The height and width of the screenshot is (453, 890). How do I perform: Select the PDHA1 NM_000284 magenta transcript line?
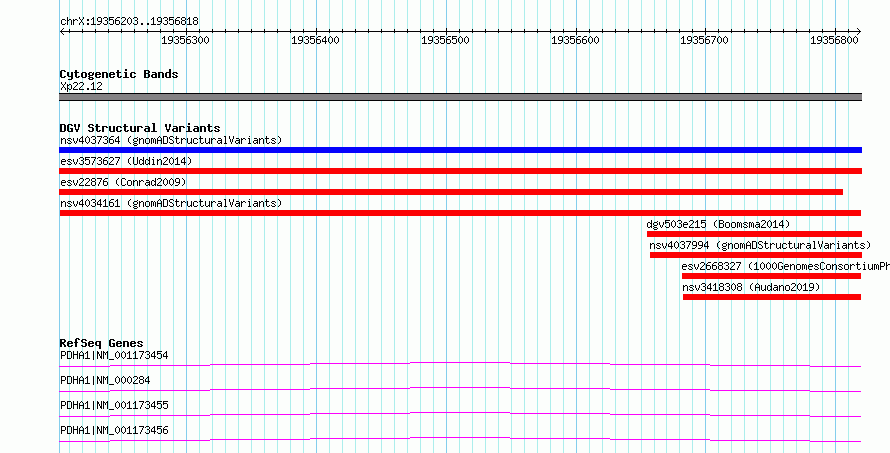460,389
